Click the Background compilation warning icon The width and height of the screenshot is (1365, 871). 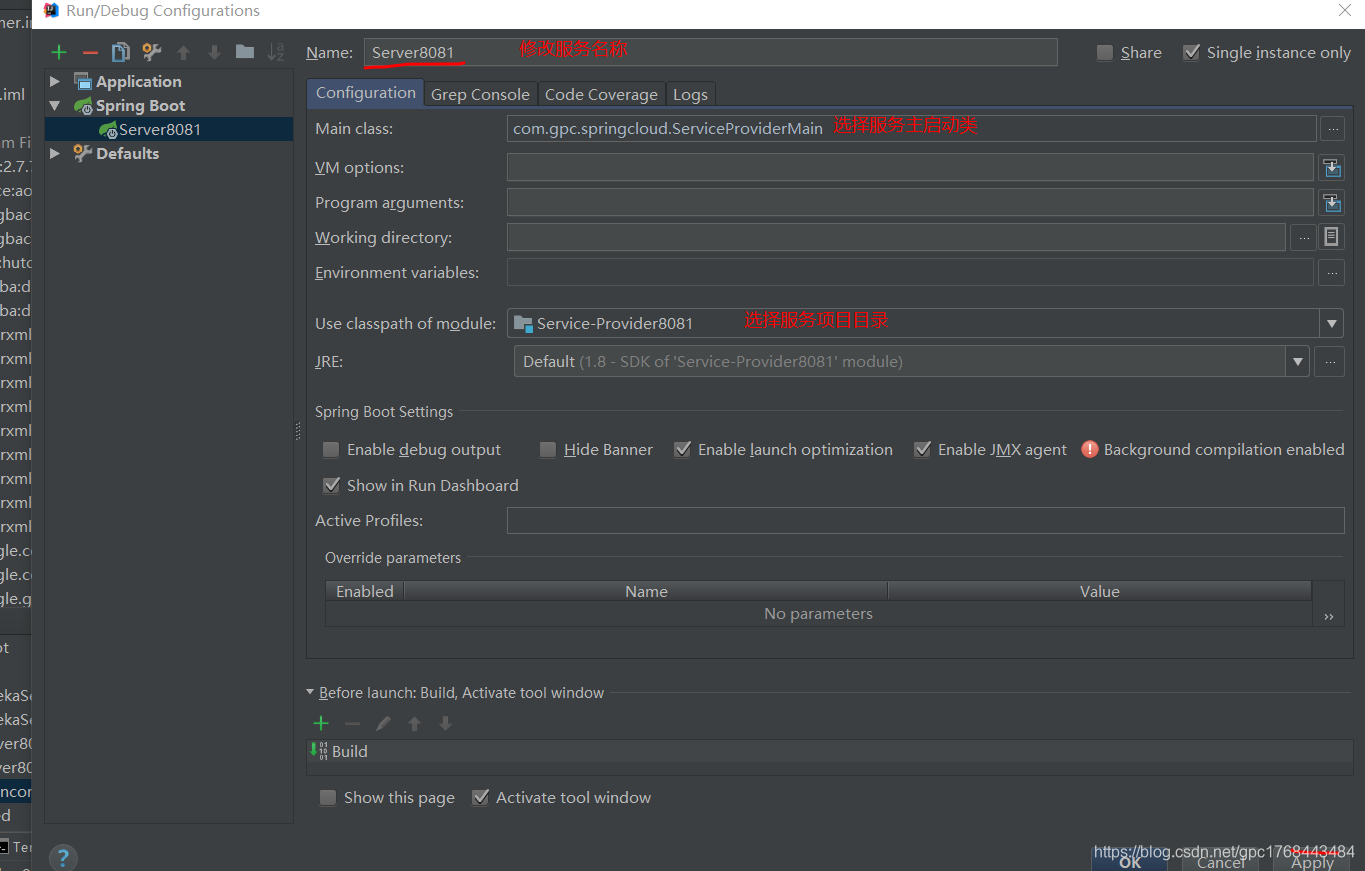point(1090,450)
